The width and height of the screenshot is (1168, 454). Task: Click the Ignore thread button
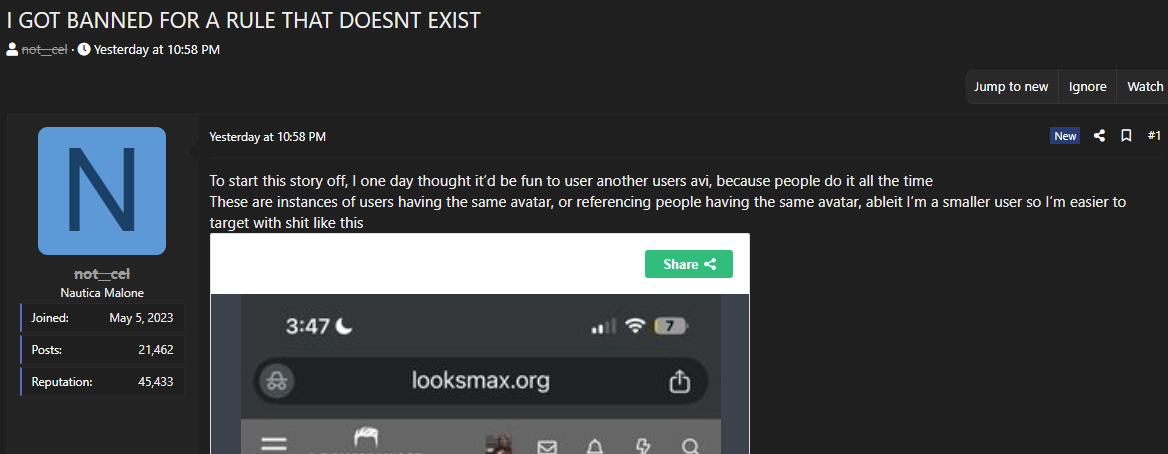(1088, 86)
